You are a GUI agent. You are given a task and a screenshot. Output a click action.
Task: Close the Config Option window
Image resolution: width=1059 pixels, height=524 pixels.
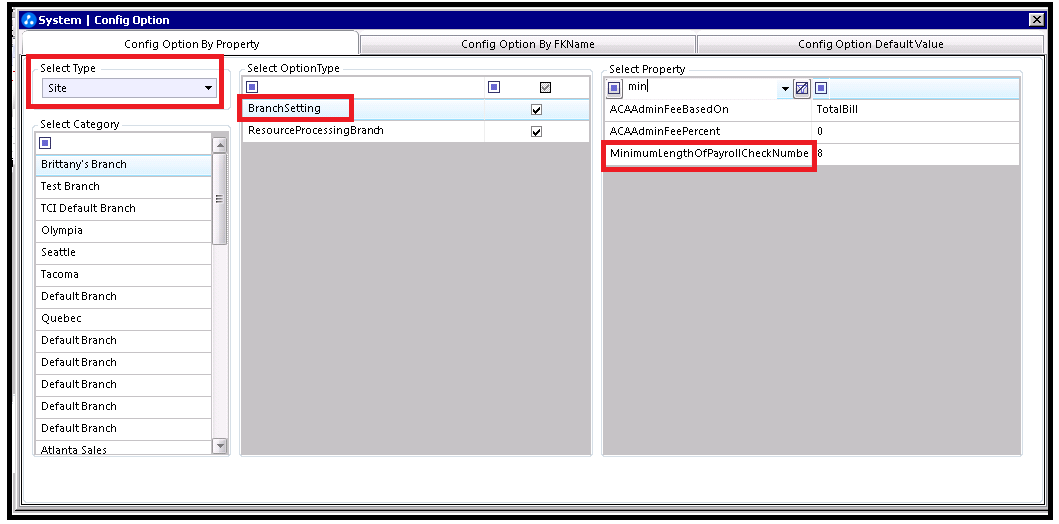pos(1036,20)
